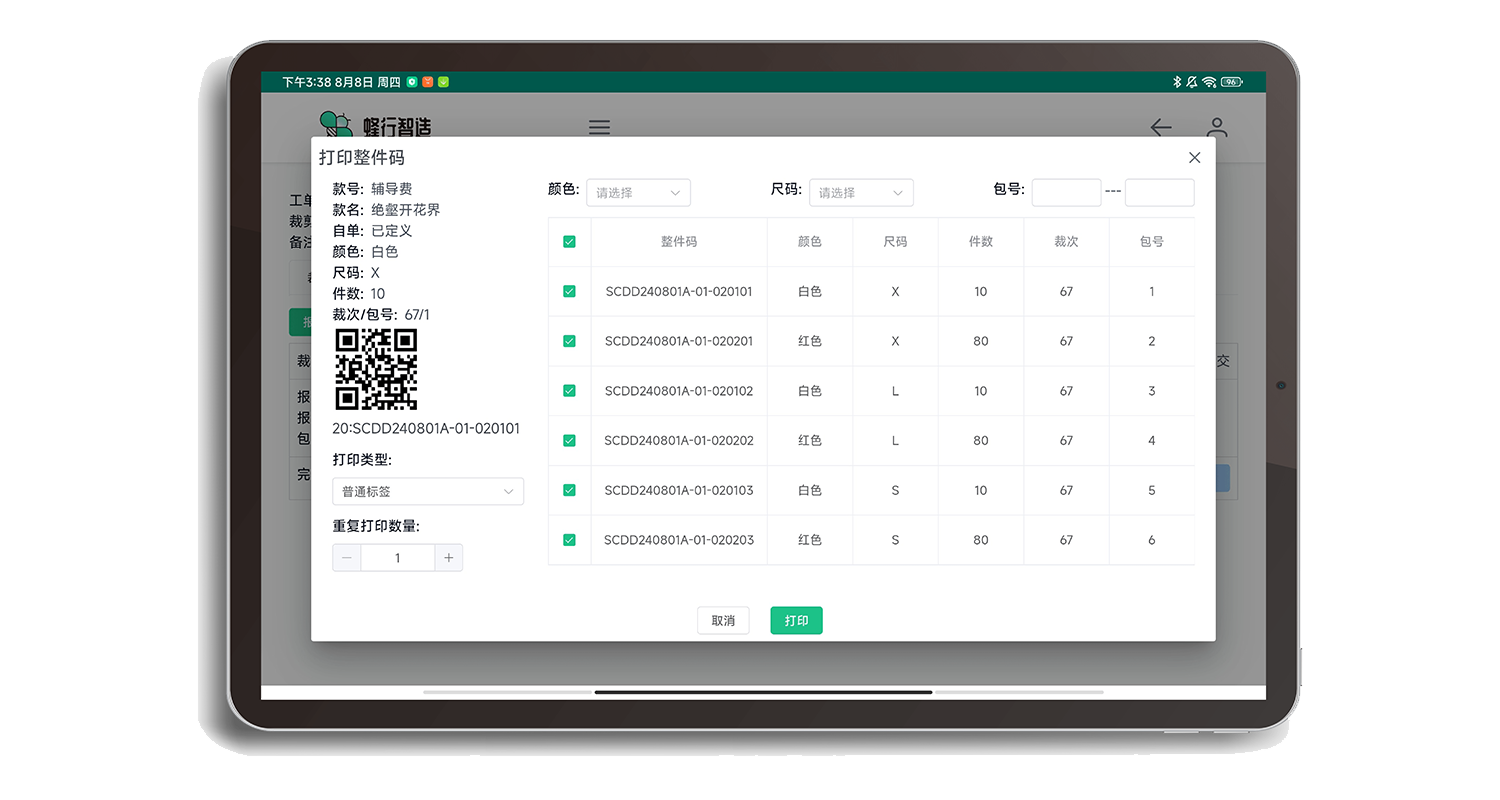
Task: Click the 打印 button to print
Action: [795, 620]
